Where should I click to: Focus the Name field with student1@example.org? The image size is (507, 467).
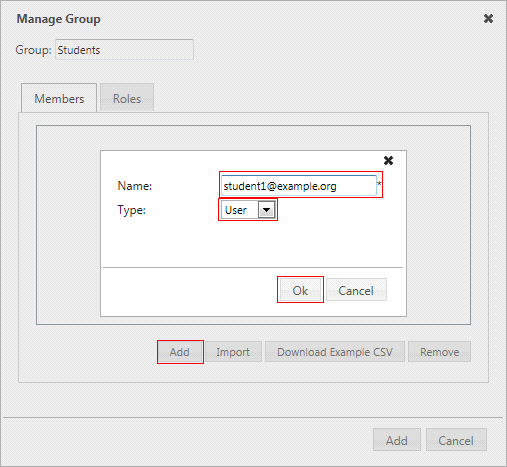tap(299, 186)
